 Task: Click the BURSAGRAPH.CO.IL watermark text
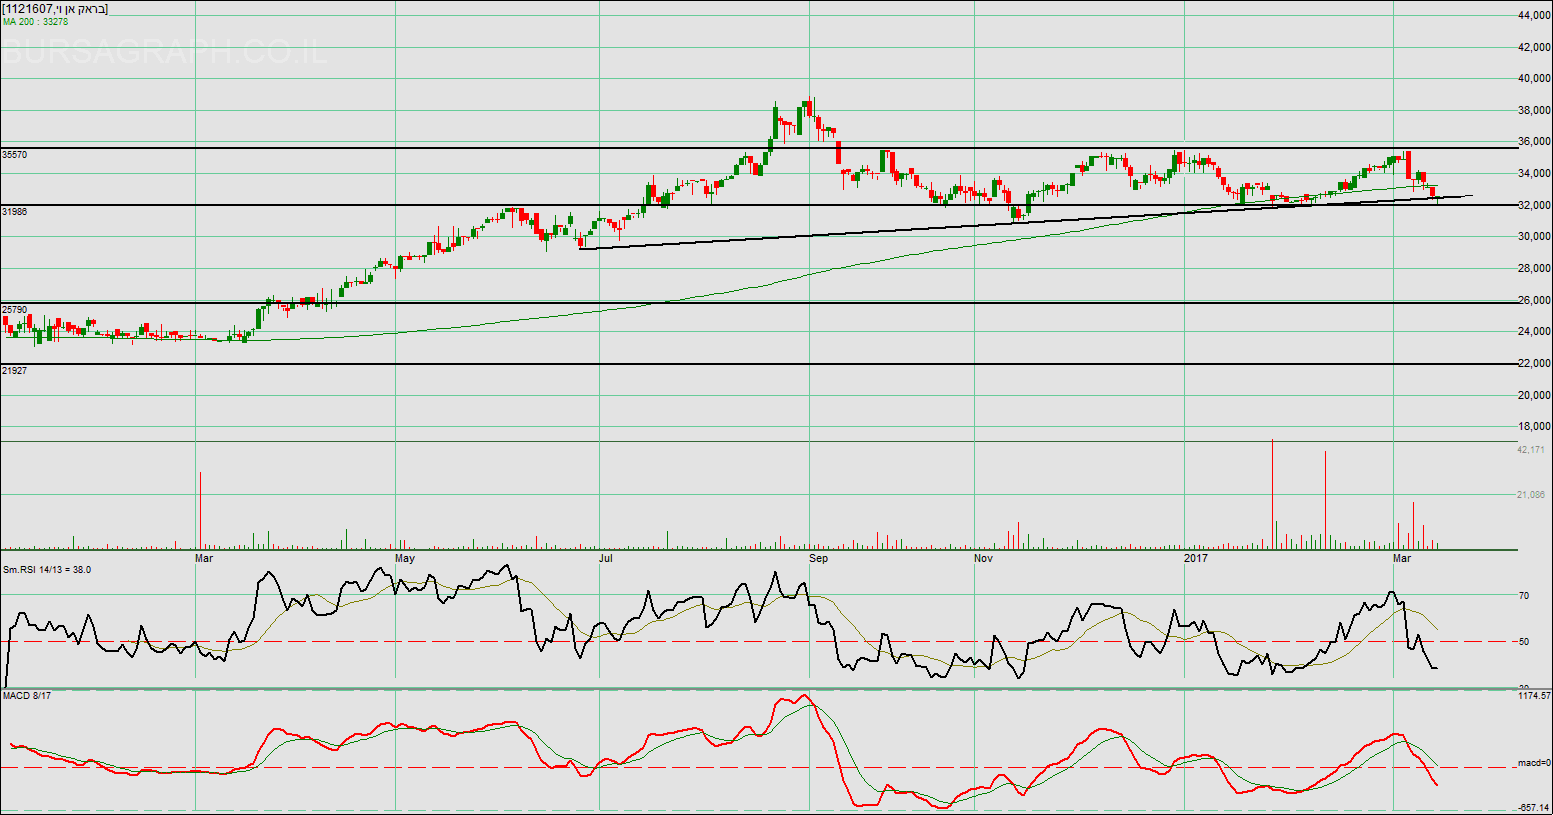[164, 52]
